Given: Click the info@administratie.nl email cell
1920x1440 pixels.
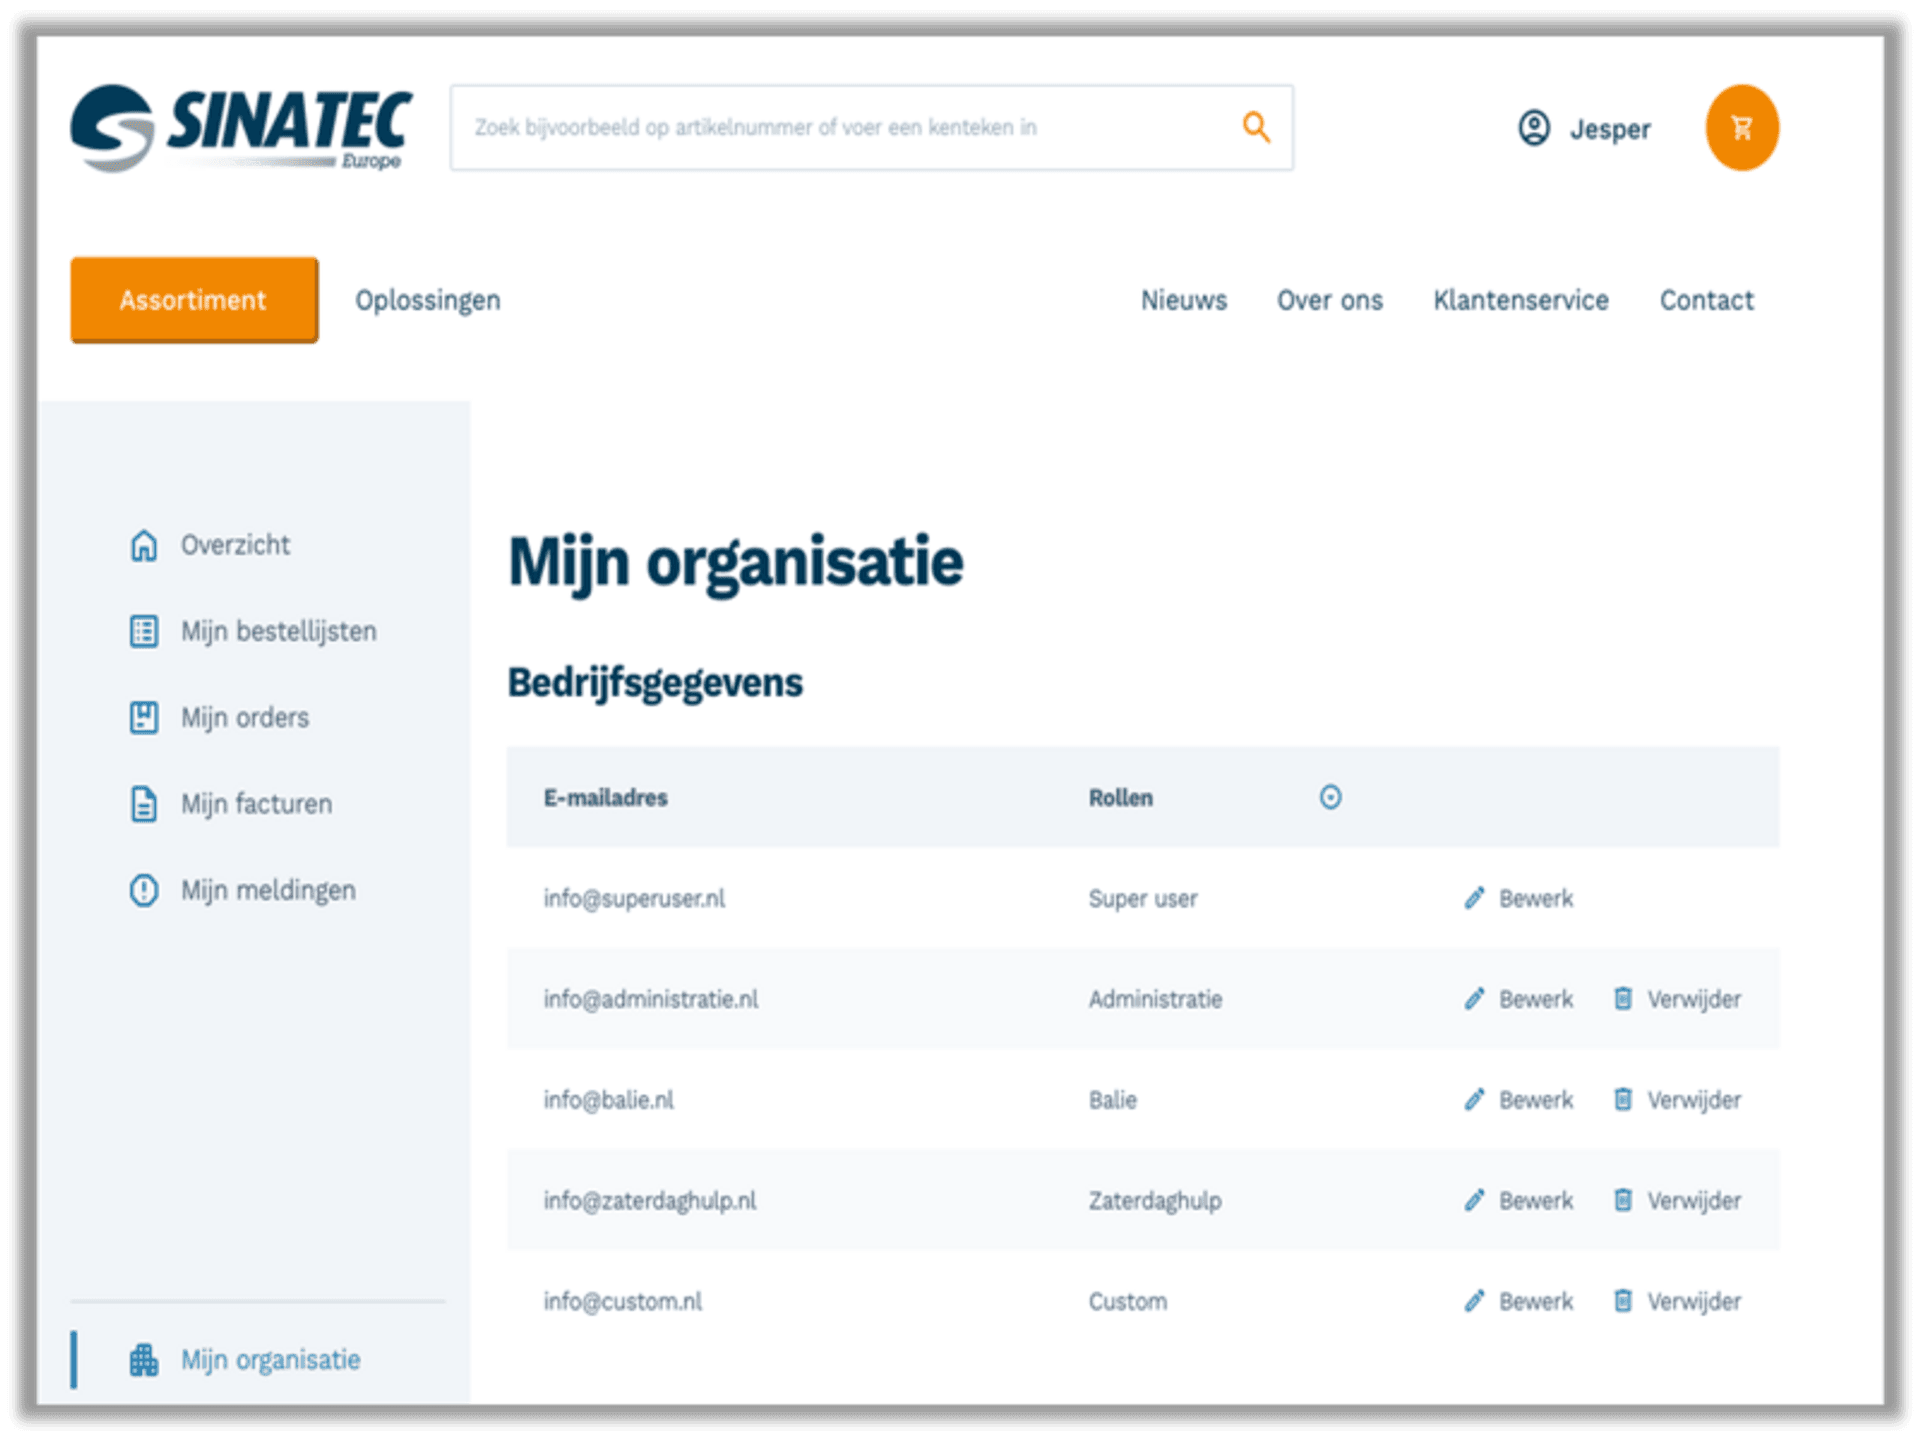Looking at the screenshot, I should pyautogui.click(x=651, y=999).
